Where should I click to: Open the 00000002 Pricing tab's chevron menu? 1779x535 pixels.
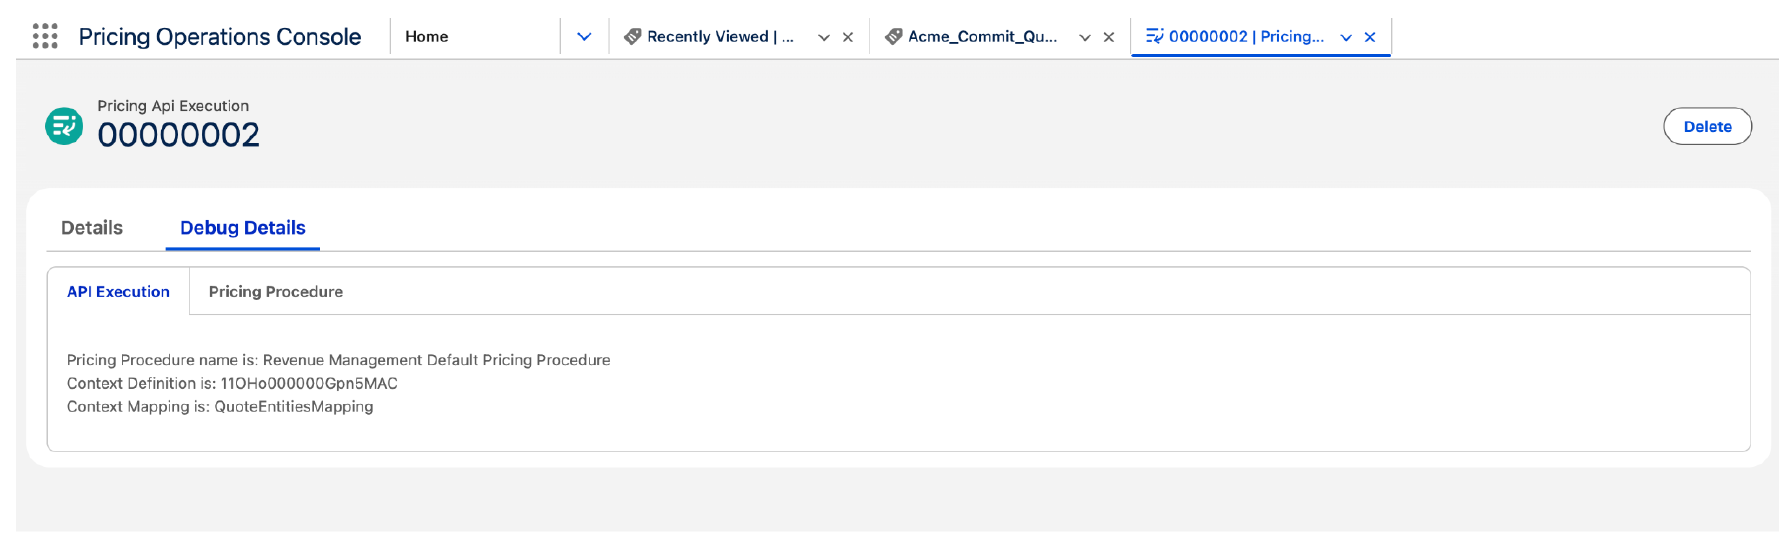(x=1346, y=37)
